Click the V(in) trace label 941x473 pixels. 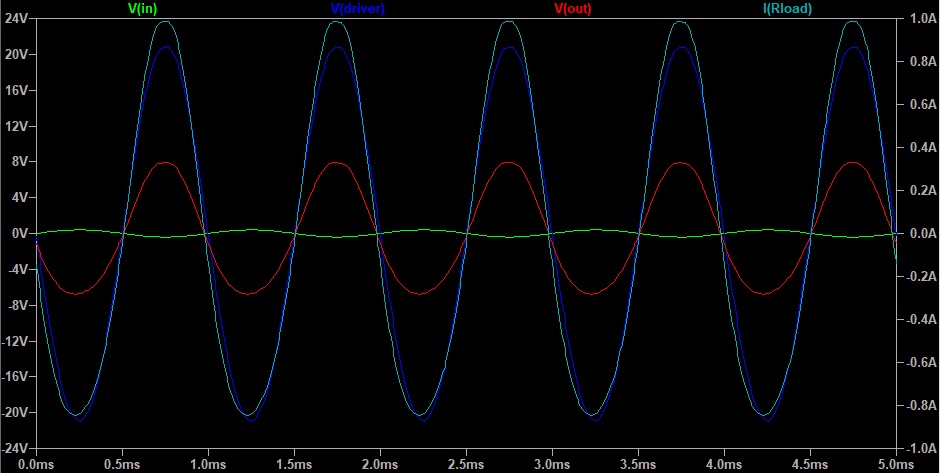[x=143, y=8]
